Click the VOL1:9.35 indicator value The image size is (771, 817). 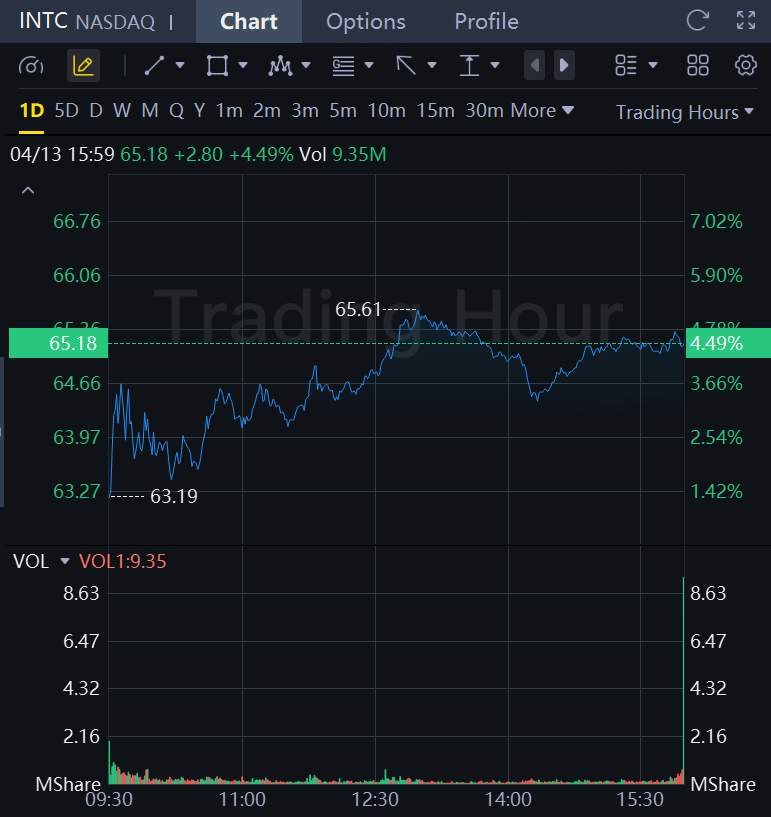tap(122, 561)
